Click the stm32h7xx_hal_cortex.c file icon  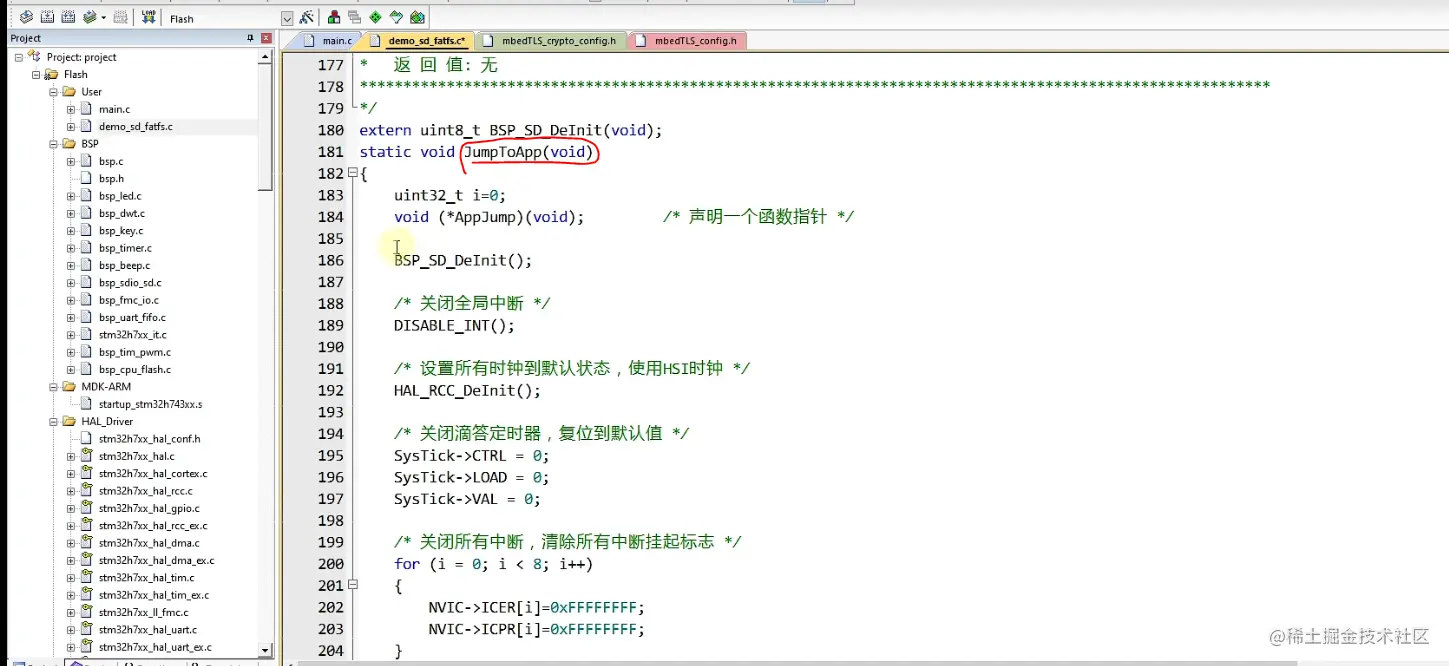[x=86, y=473]
